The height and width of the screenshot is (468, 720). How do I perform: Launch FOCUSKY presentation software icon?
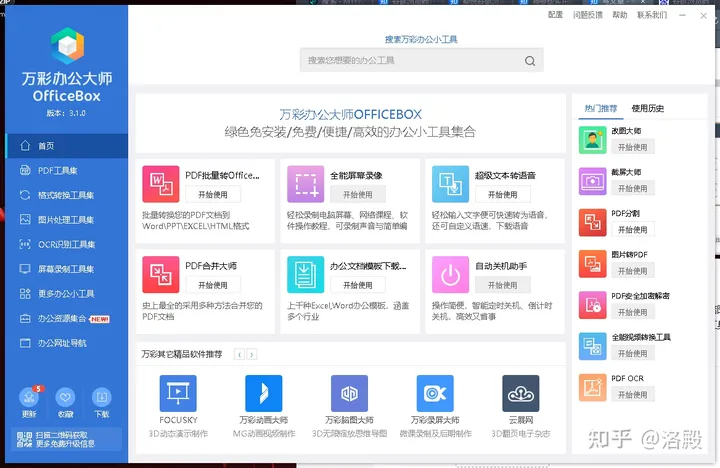click(178, 393)
